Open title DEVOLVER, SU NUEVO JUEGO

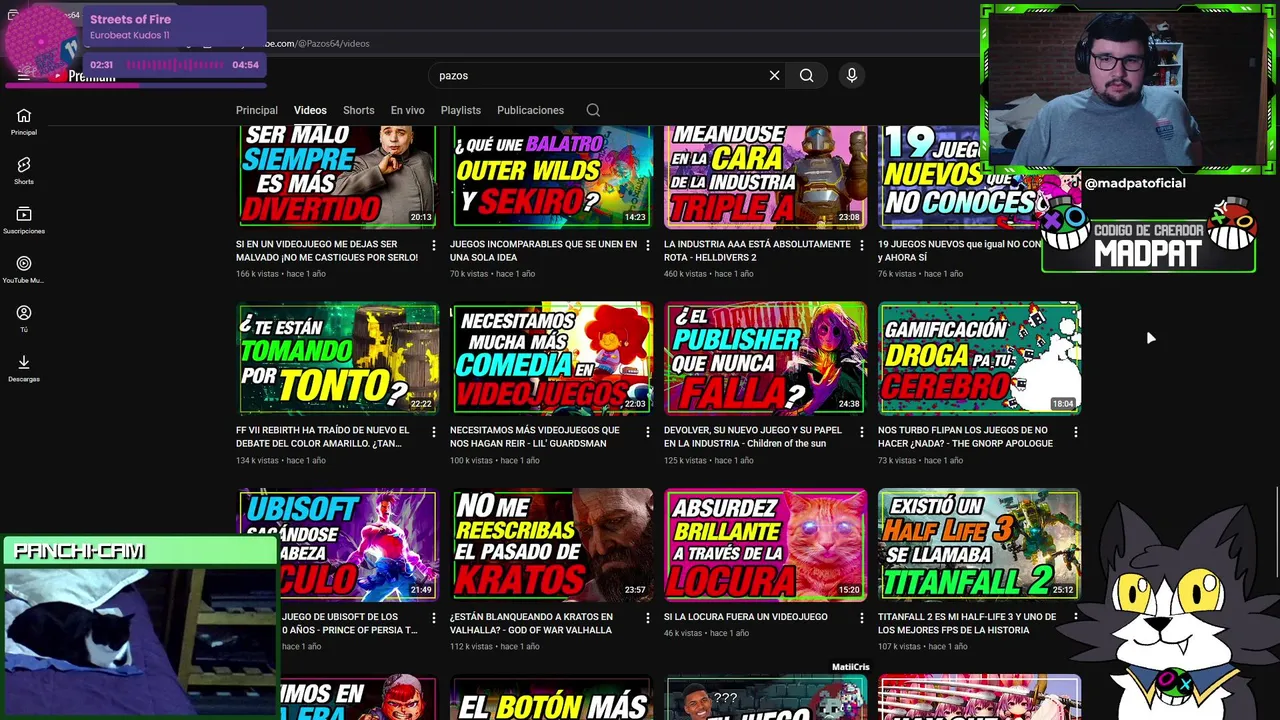tap(753, 436)
